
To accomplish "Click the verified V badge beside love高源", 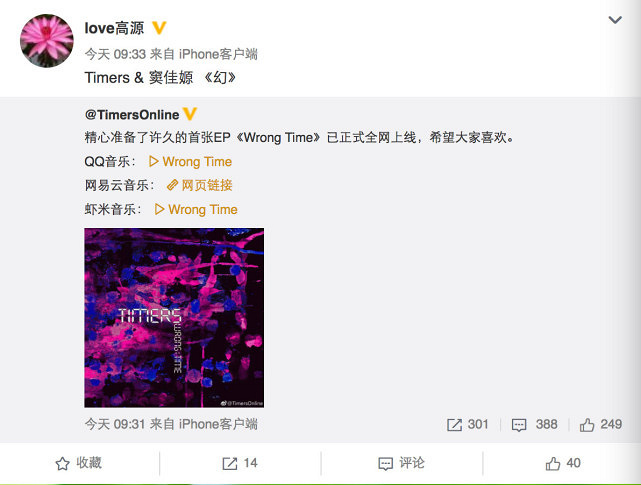I will click(x=159, y=28).
